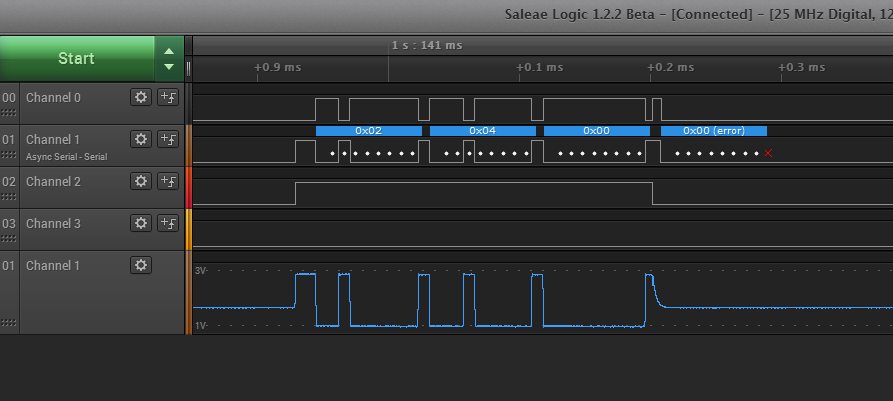Click the analog Channel 1 brown color strip

189,293
